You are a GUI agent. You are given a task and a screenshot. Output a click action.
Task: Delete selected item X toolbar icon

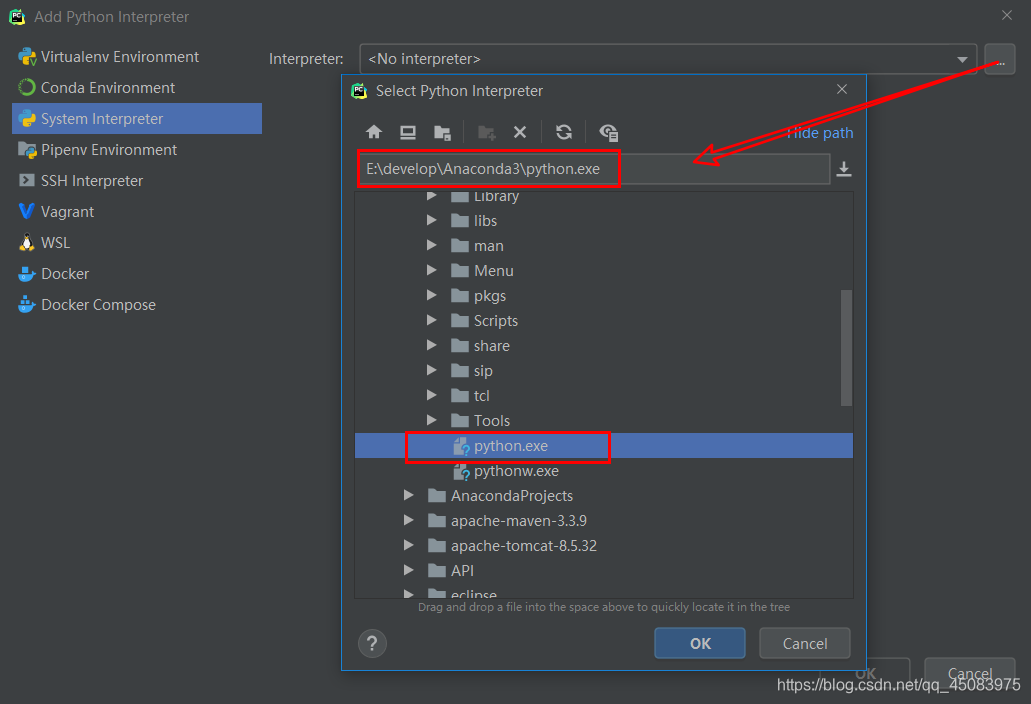point(519,132)
